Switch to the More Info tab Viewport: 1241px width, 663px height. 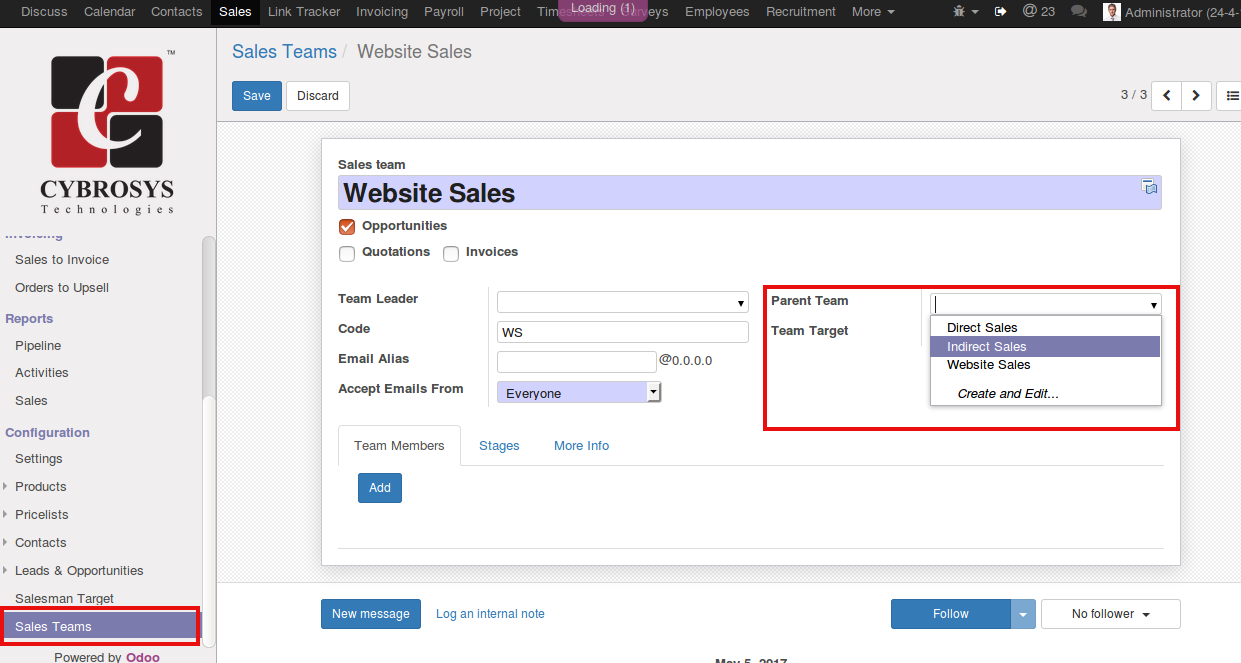581,446
